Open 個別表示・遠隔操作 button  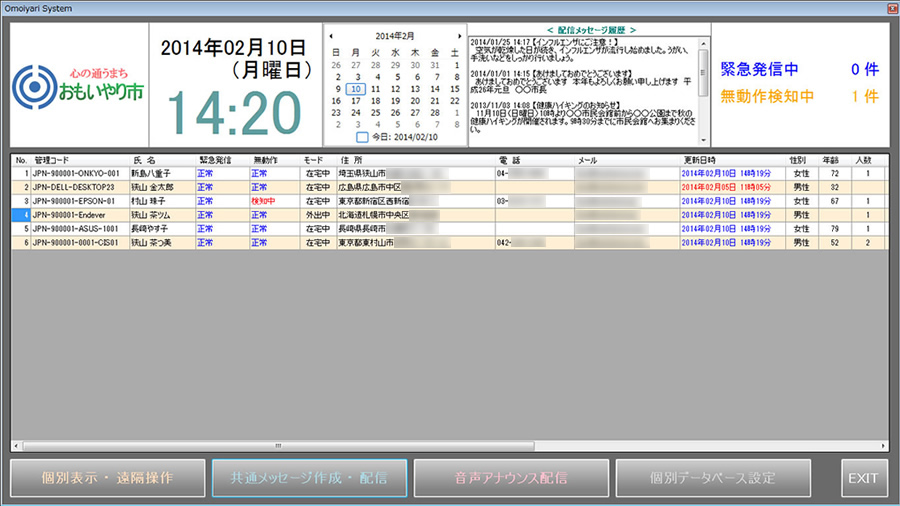click(107, 478)
